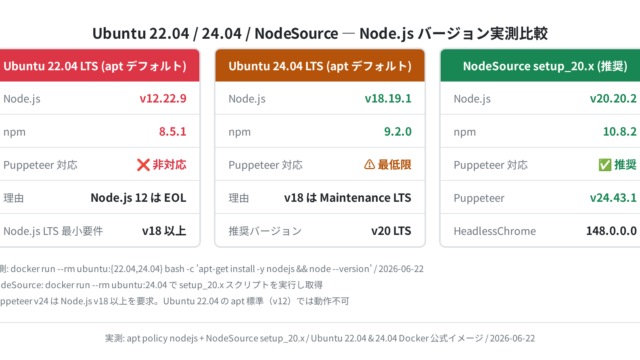Click the page title about Node.js バージョン実測比較
640x360 pixels.
click(x=320, y=33)
